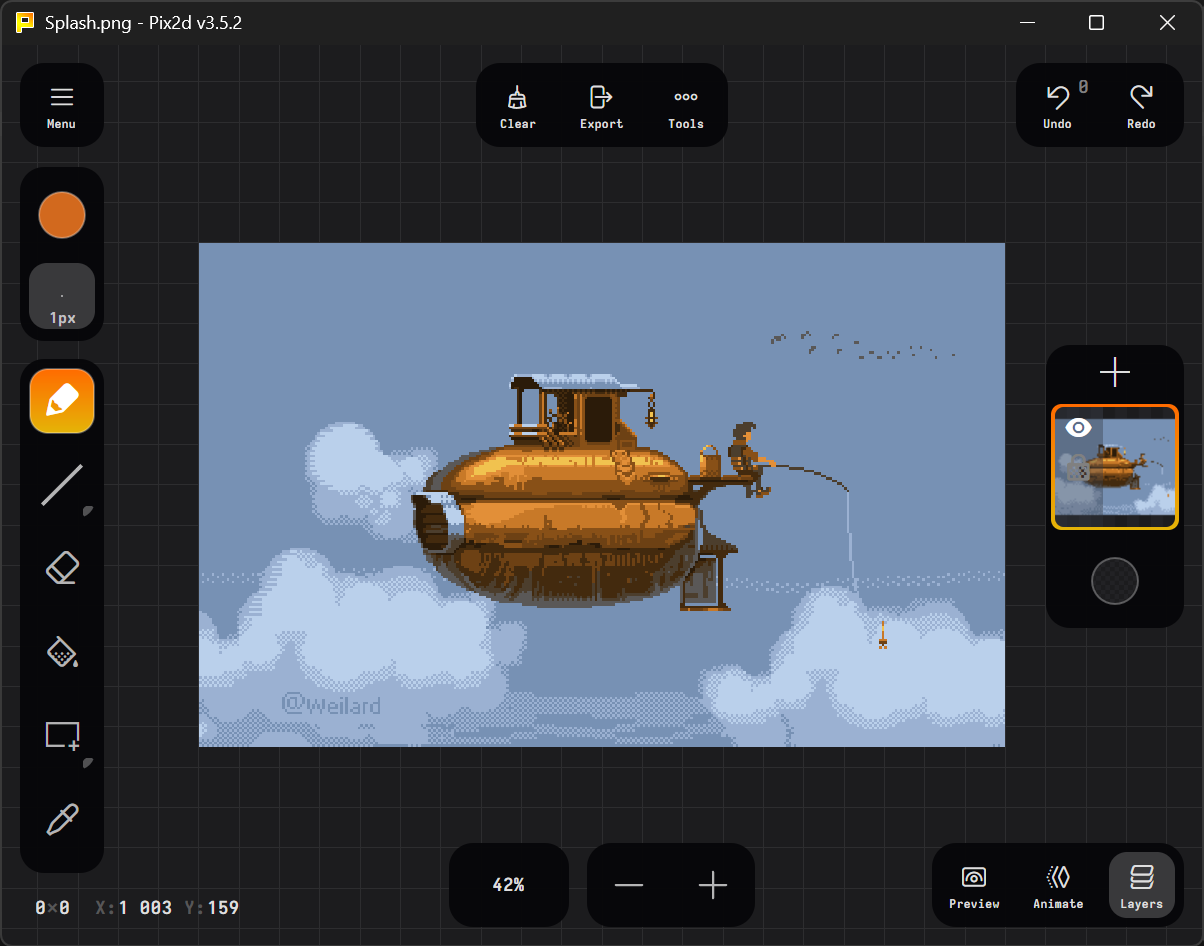
Task: Select the Eraser tool
Action: pyautogui.click(x=62, y=569)
